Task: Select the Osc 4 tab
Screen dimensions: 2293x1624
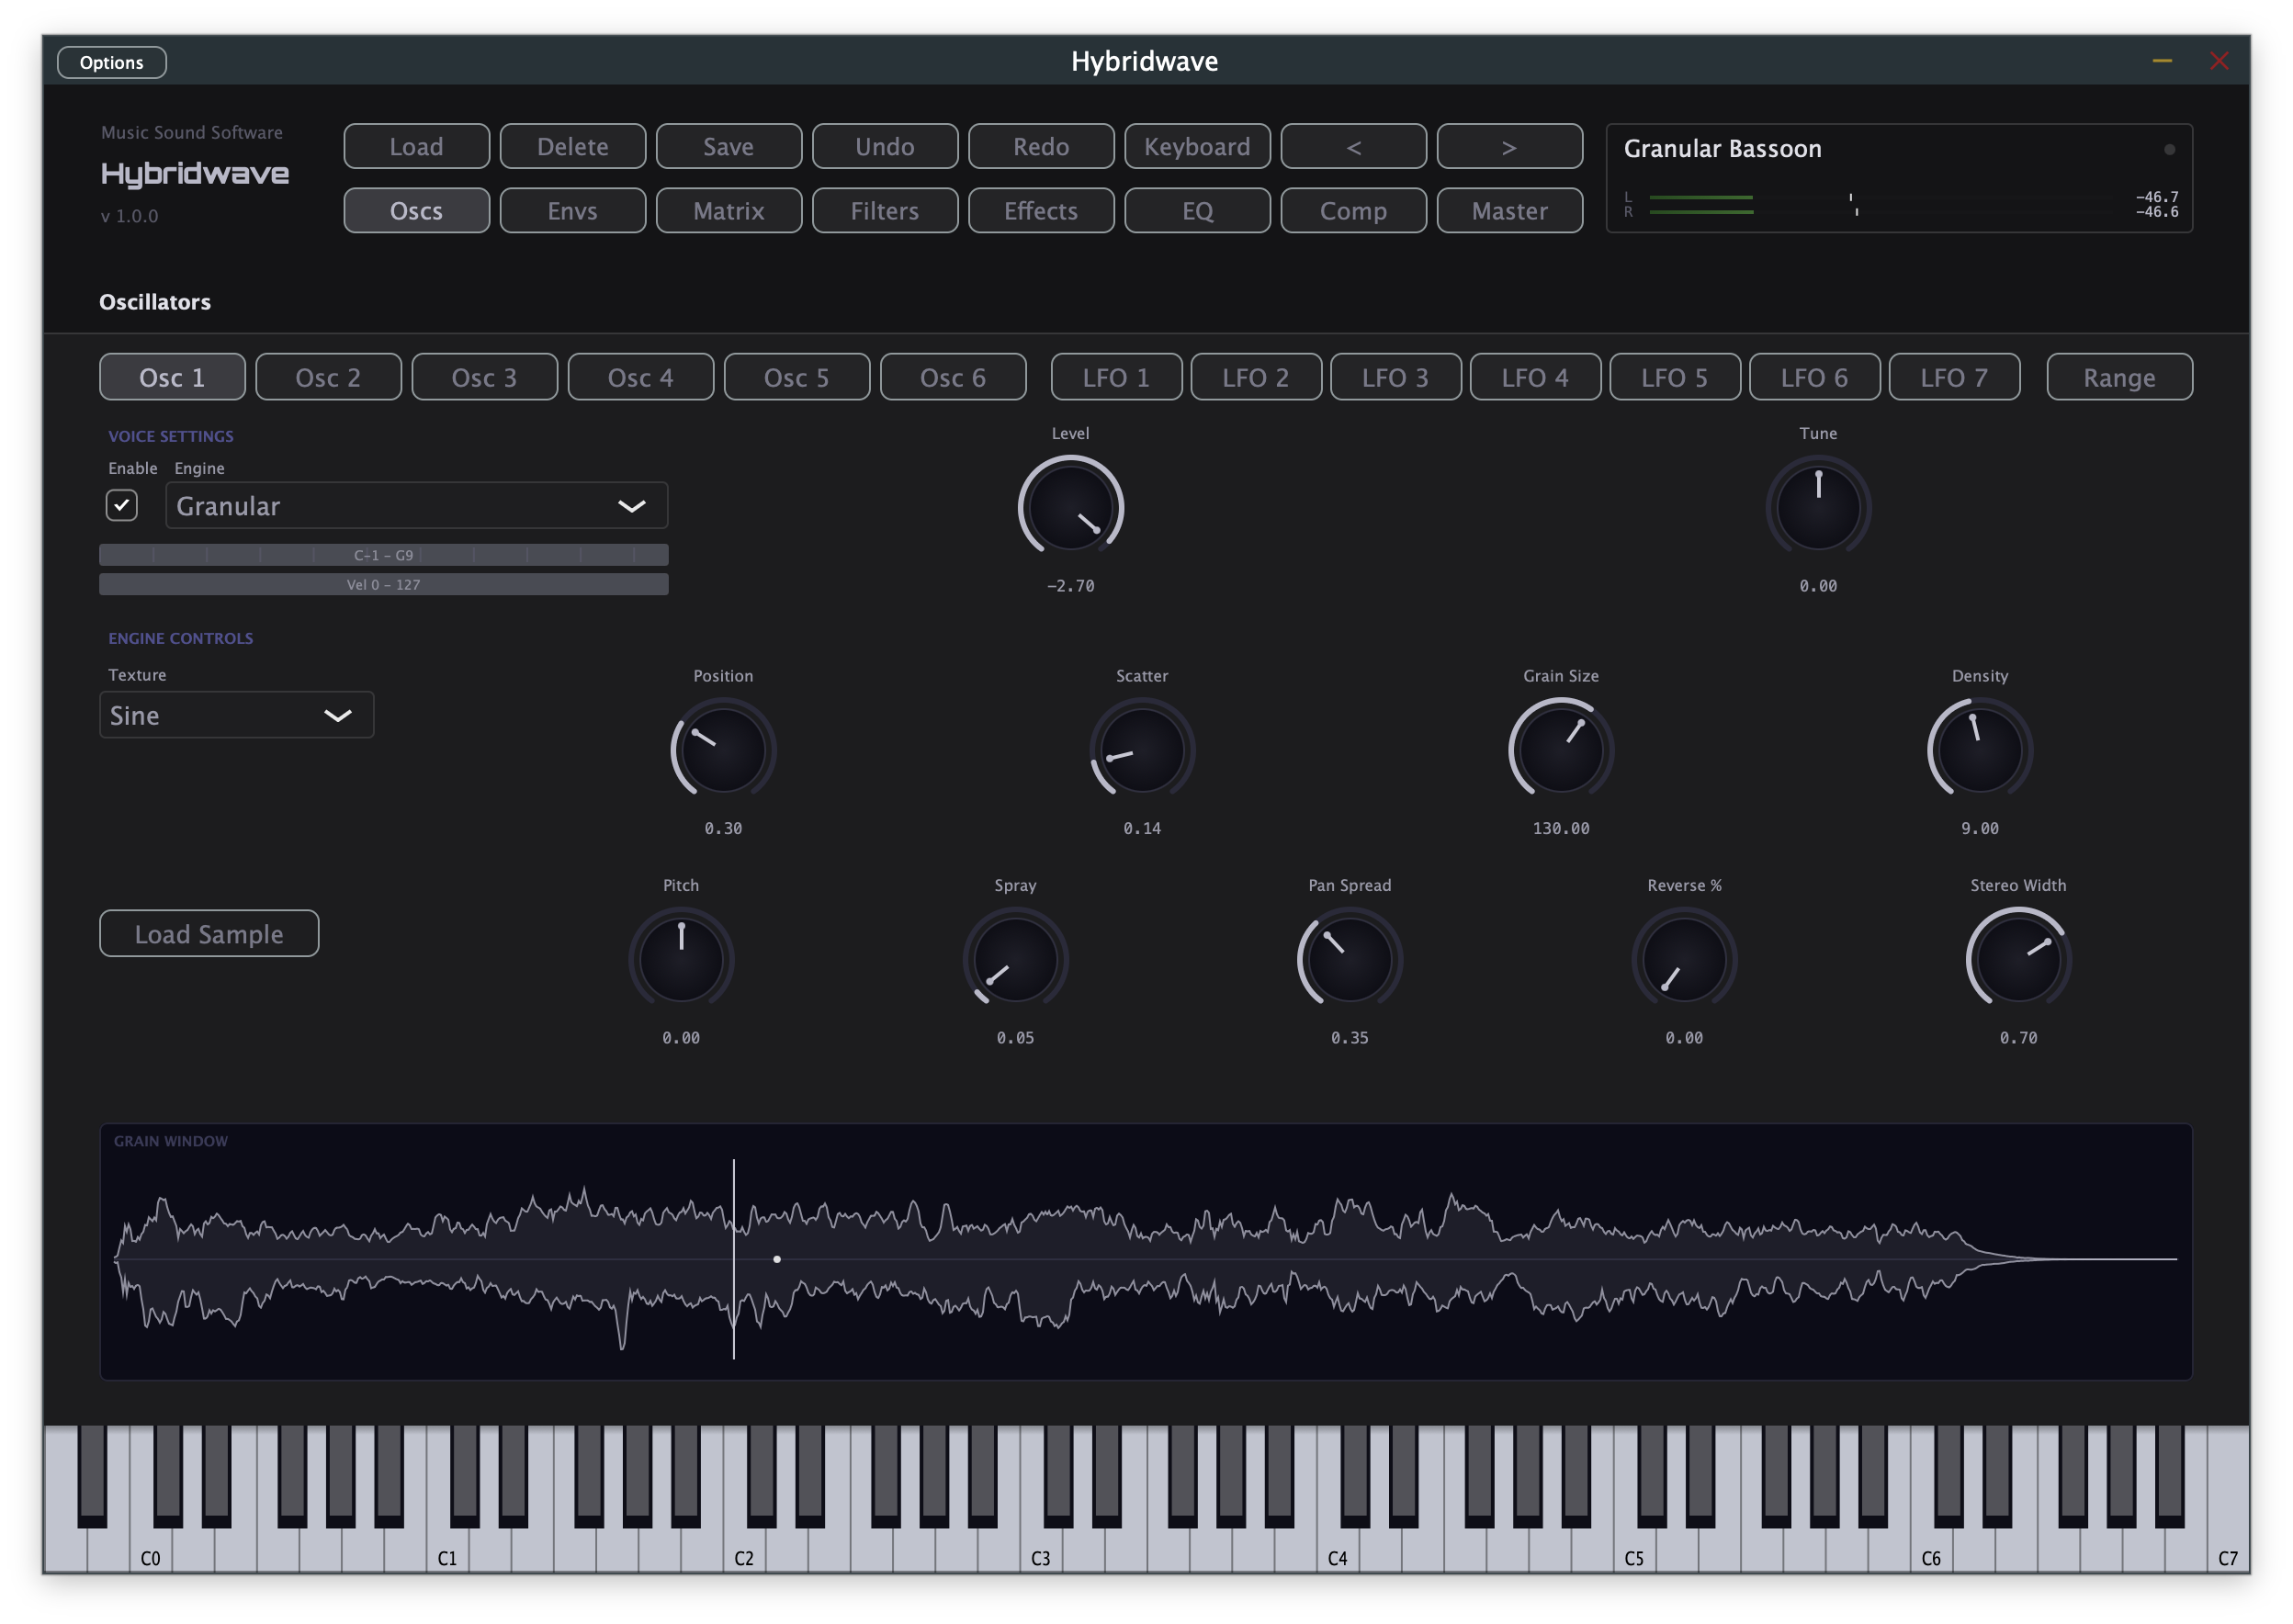Action: (640, 377)
